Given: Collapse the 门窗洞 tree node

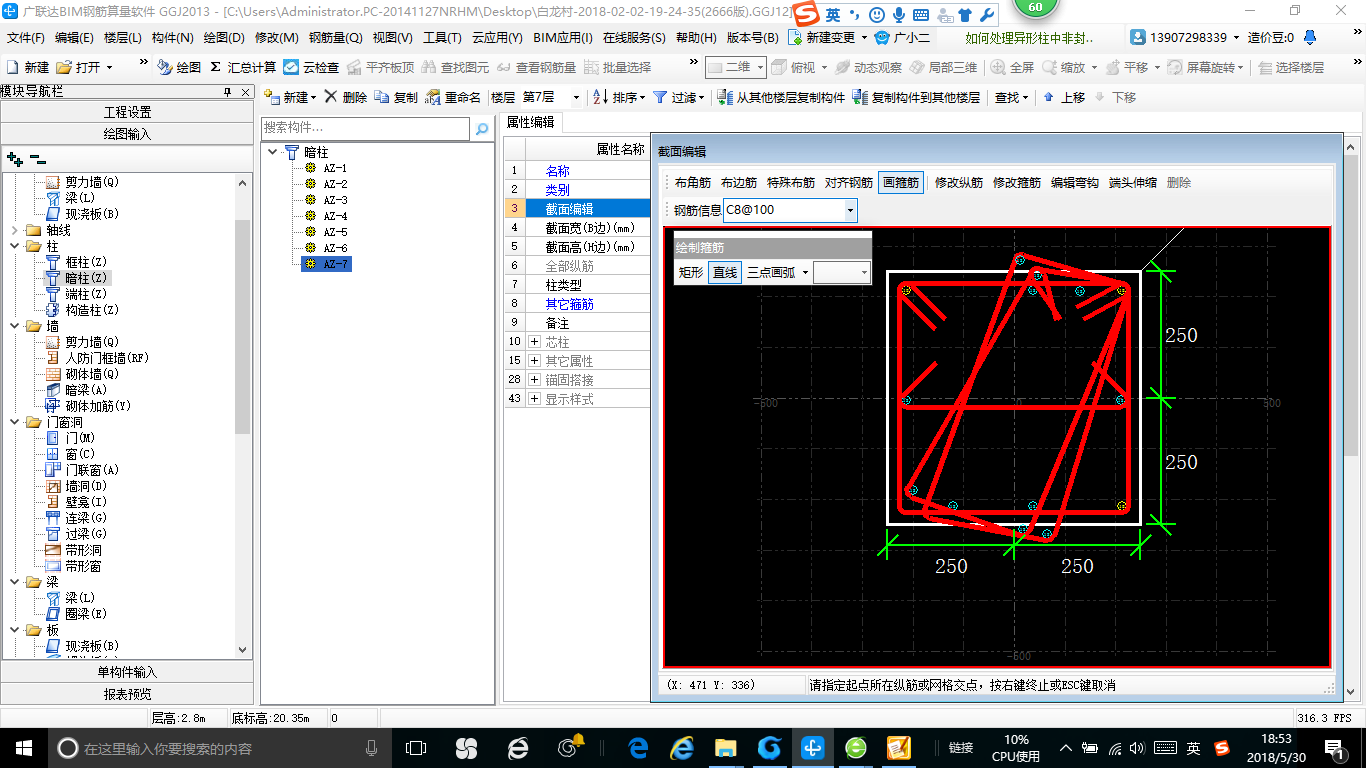Looking at the screenshot, I should pyautogui.click(x=13, y=422).
